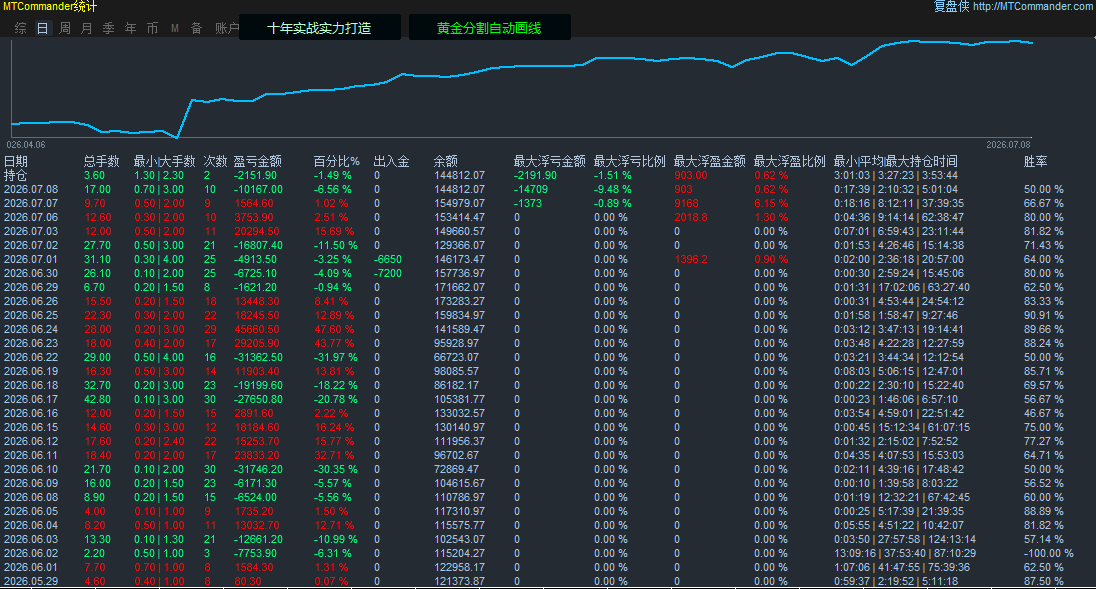
Task: Open the 季 quarterly statistics tab
Action: (108, 29)
